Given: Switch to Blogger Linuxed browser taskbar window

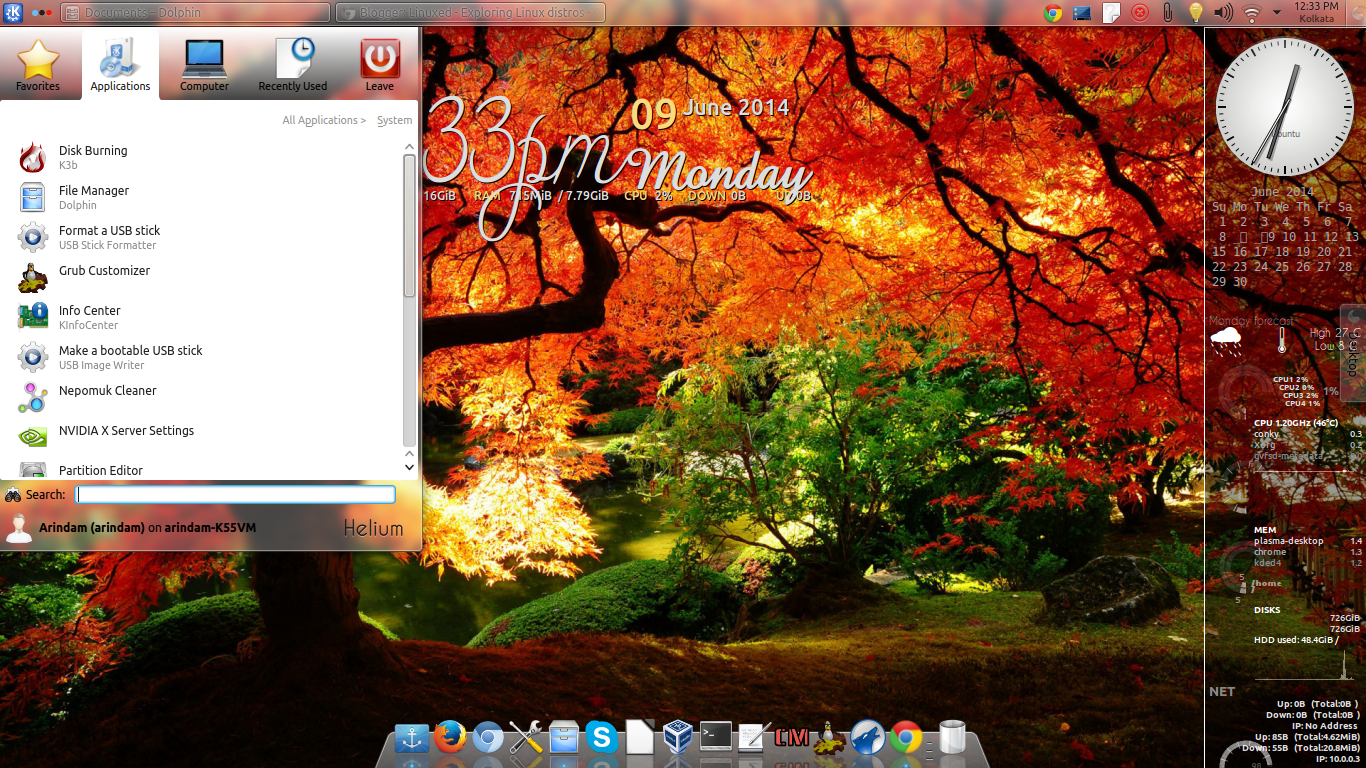Looking at the screenshot, I should (x=471, y=13).
